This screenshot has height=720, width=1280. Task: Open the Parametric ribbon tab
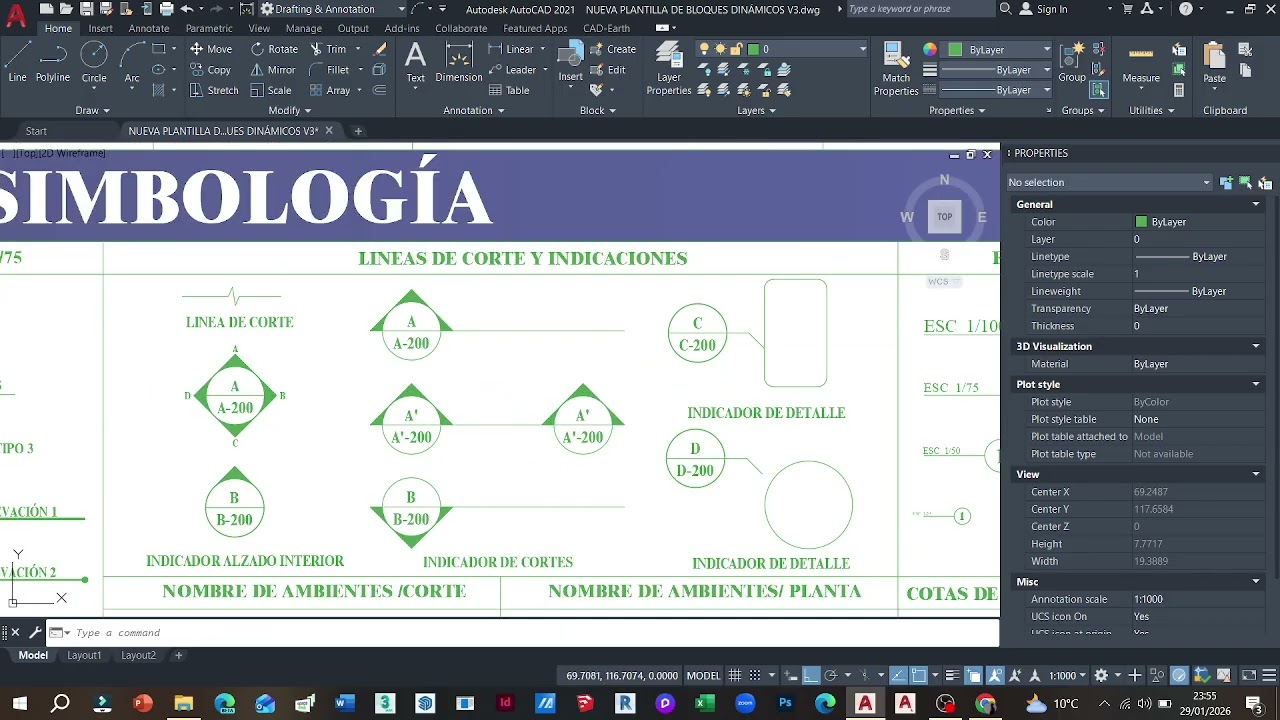(x=209, y=28)
